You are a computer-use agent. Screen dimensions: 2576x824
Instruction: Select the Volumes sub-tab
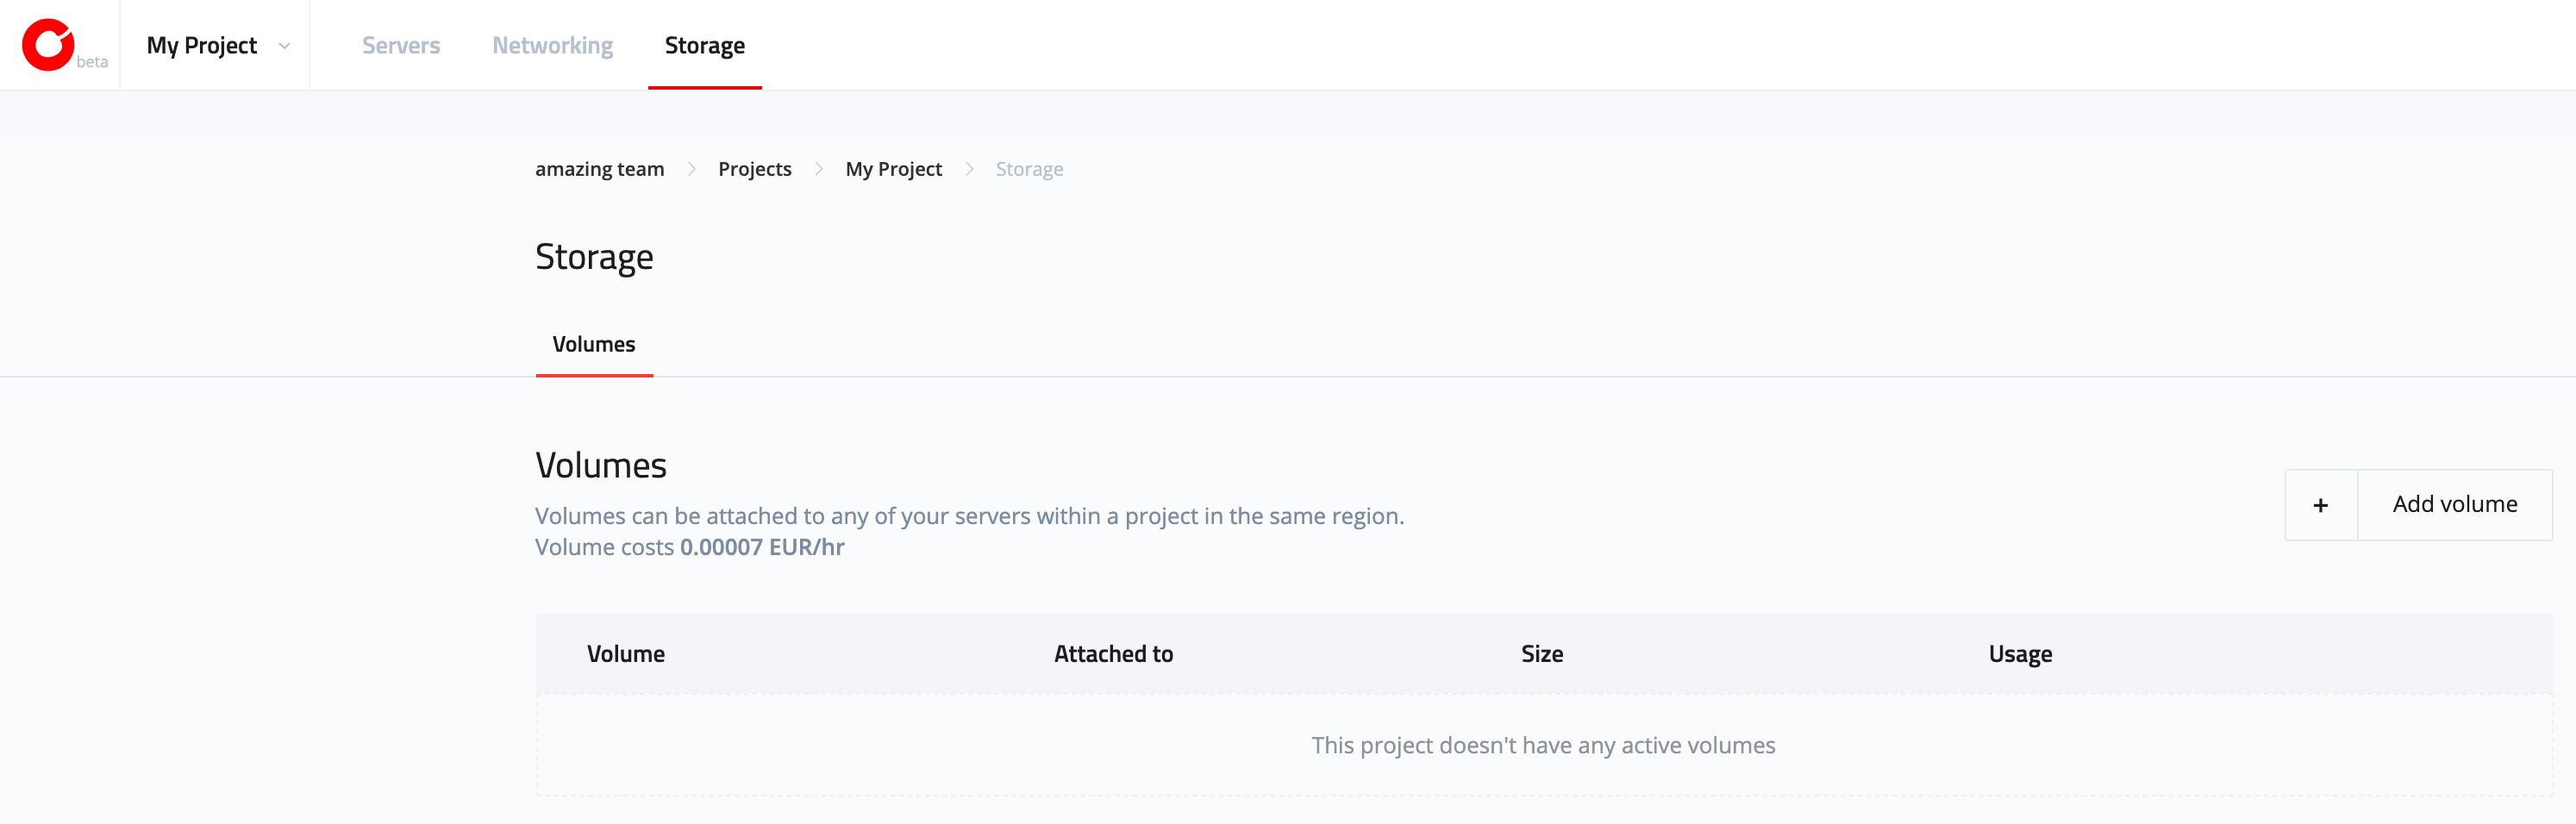point(594,344)
